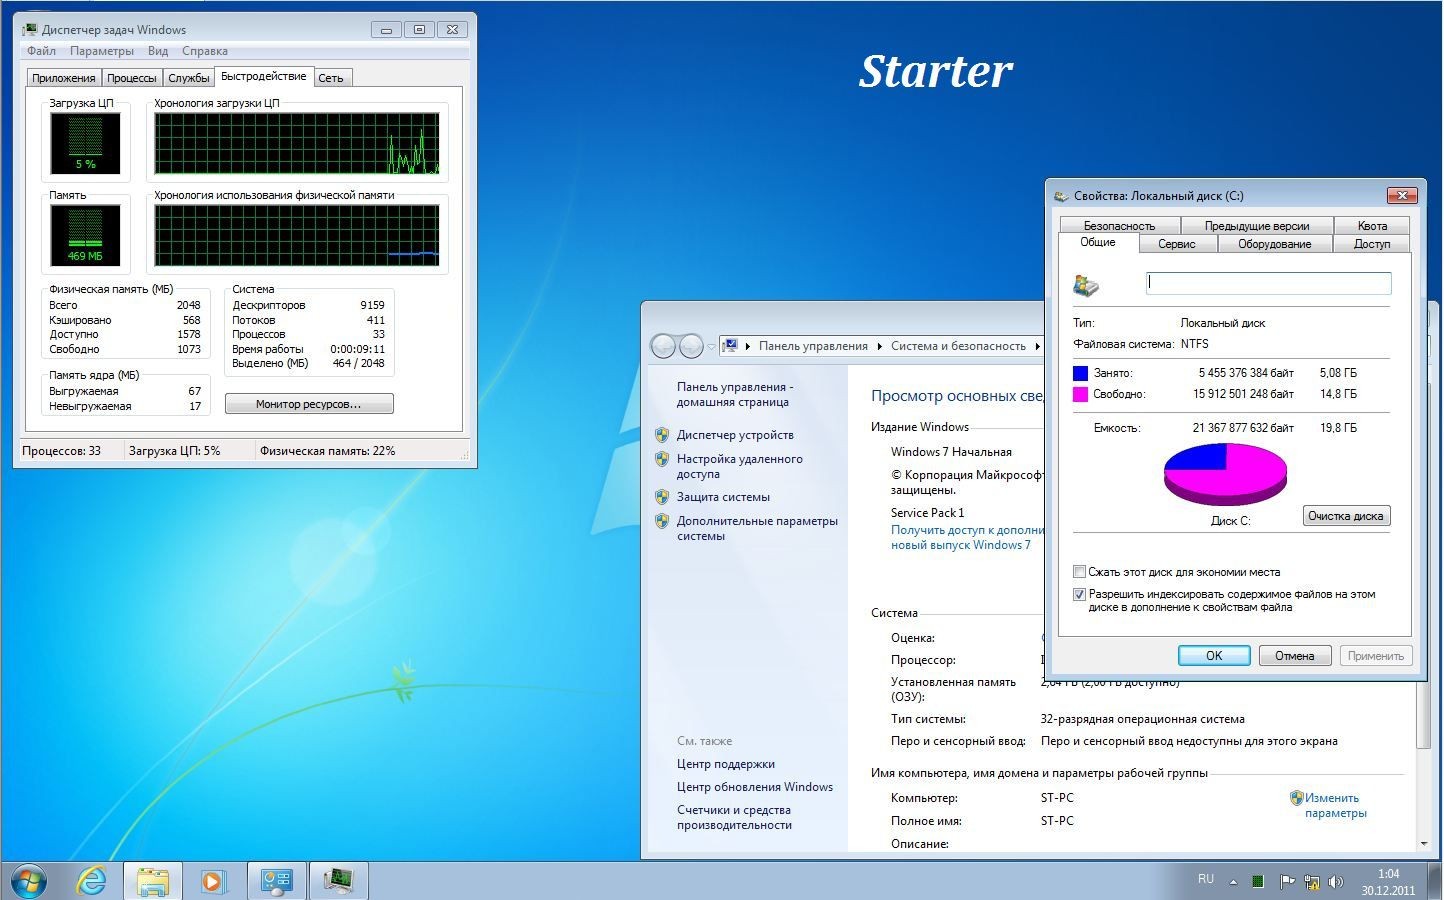This screenshot has width=1444, height=900.
Task: Click the Action Center flag tray icon
Action: [1287, 882]
